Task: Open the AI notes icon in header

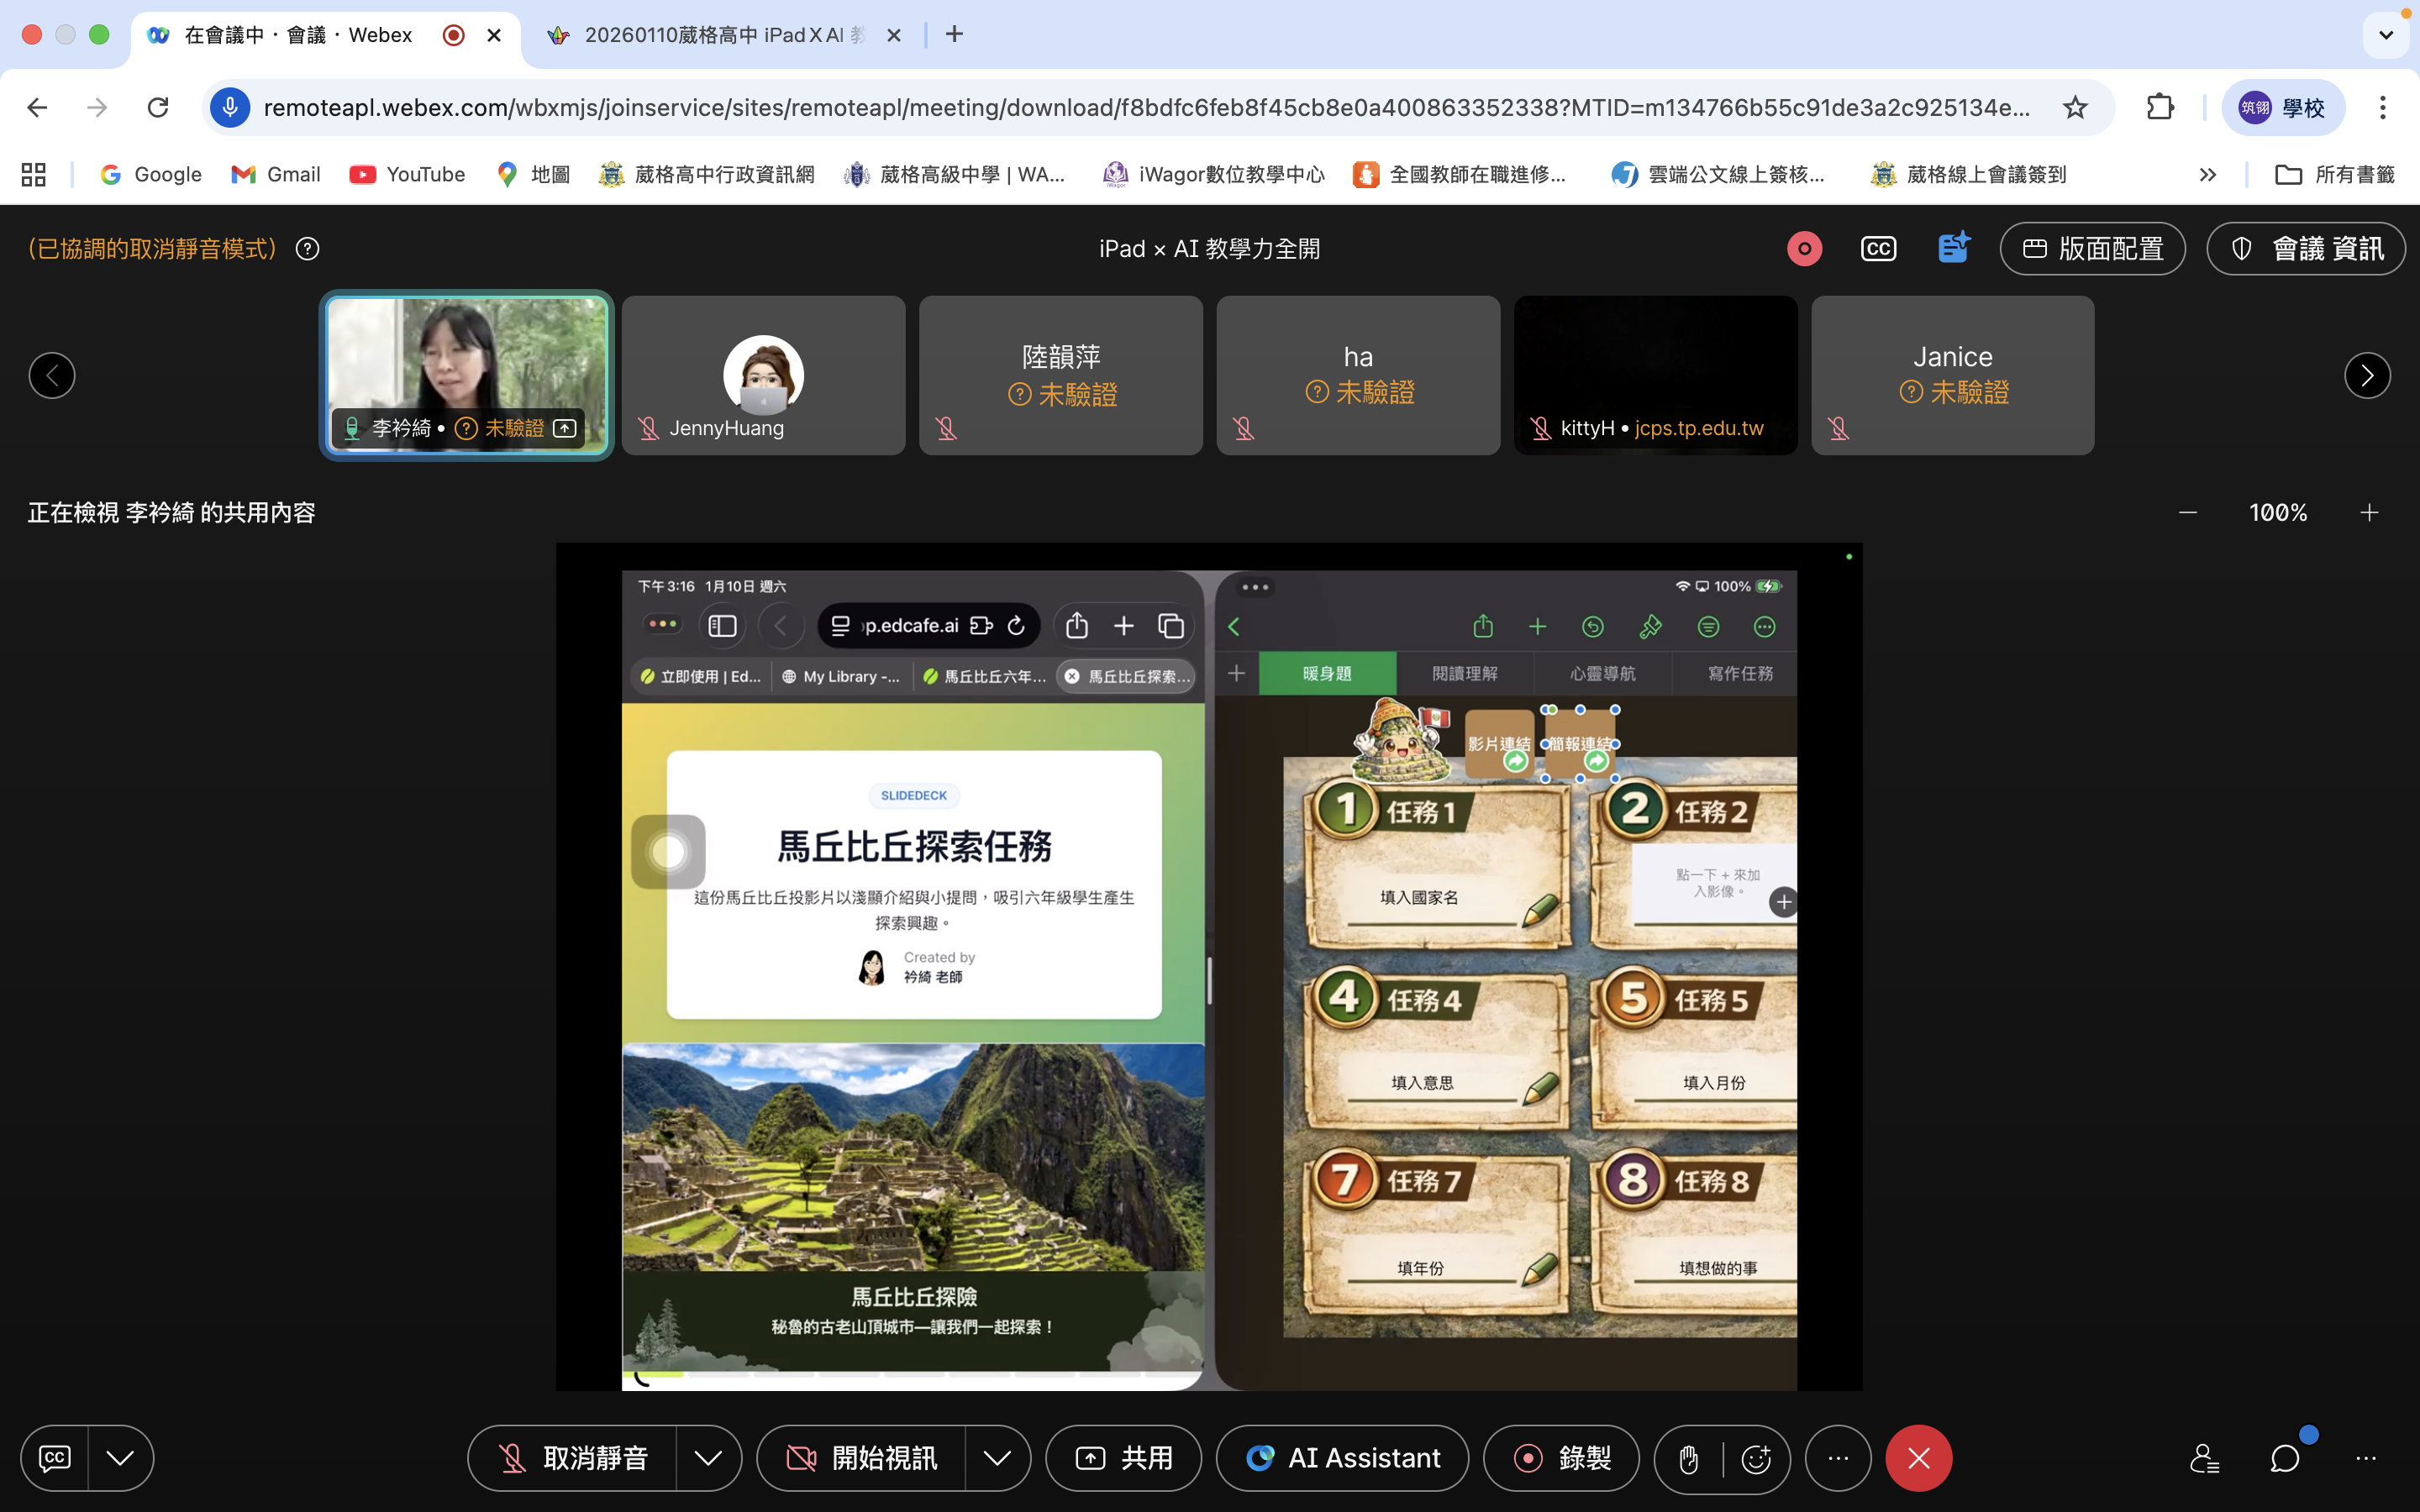Action: [x=1953, y=248]
